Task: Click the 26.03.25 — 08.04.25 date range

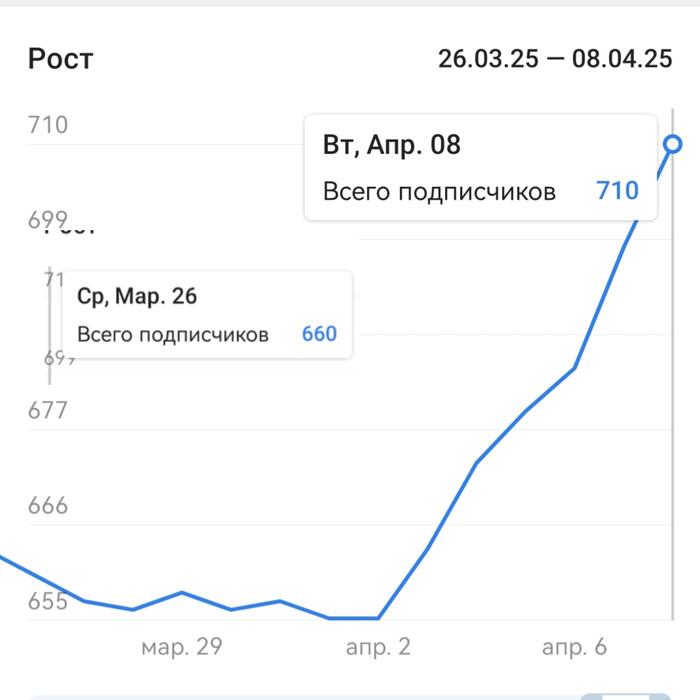Action: click(555, 59)
